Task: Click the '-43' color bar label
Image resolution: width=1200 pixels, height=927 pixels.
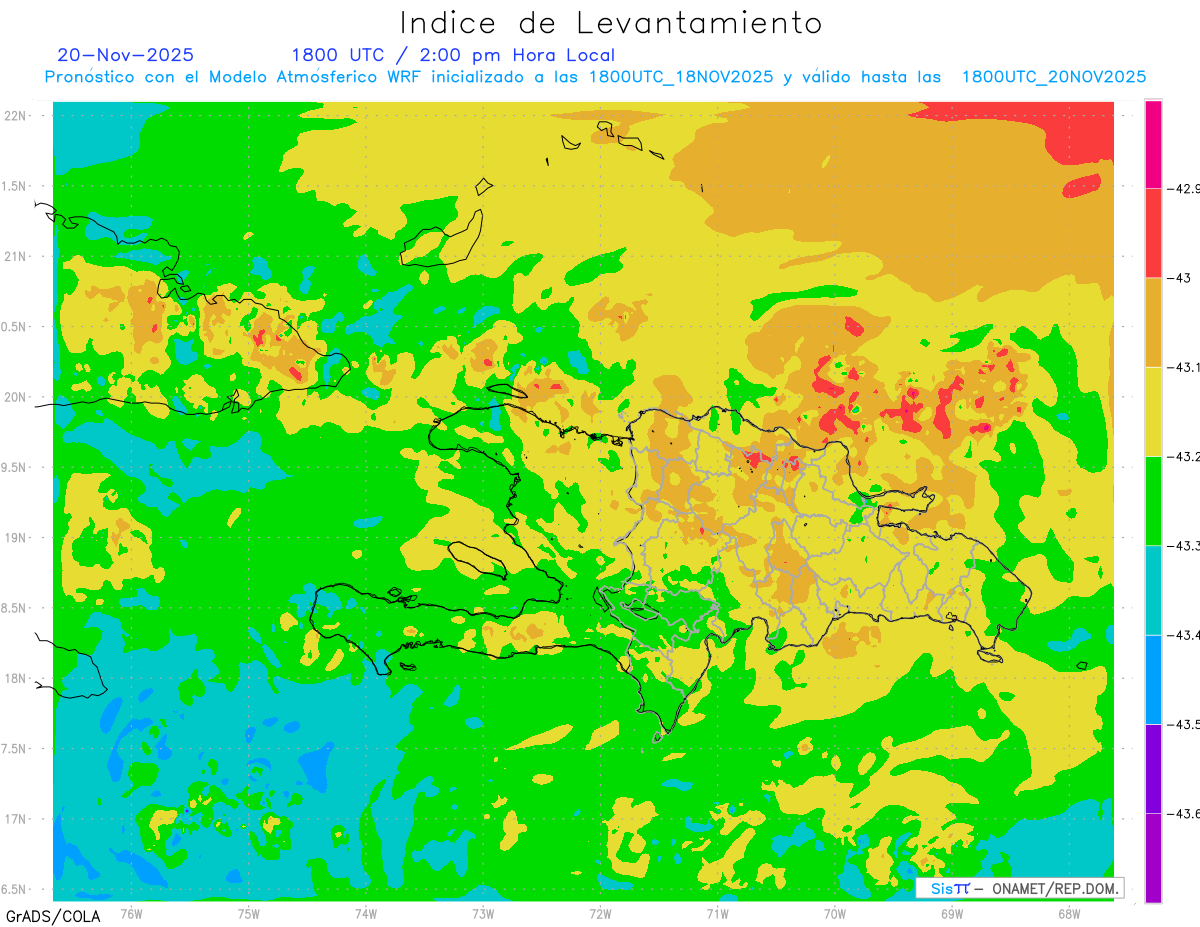Action: point(1178,278)
